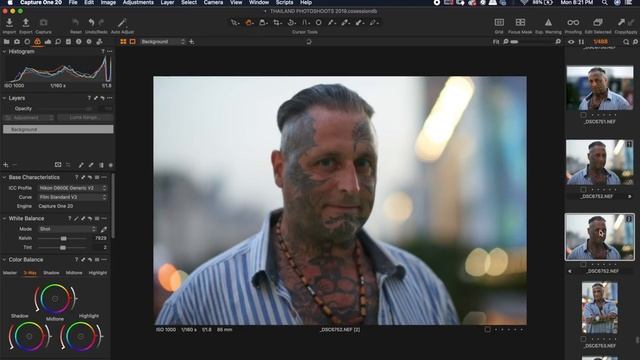Tick the color tag box below the viewer
The width and height of the screenshot is (640, 360).
point(487,329)
